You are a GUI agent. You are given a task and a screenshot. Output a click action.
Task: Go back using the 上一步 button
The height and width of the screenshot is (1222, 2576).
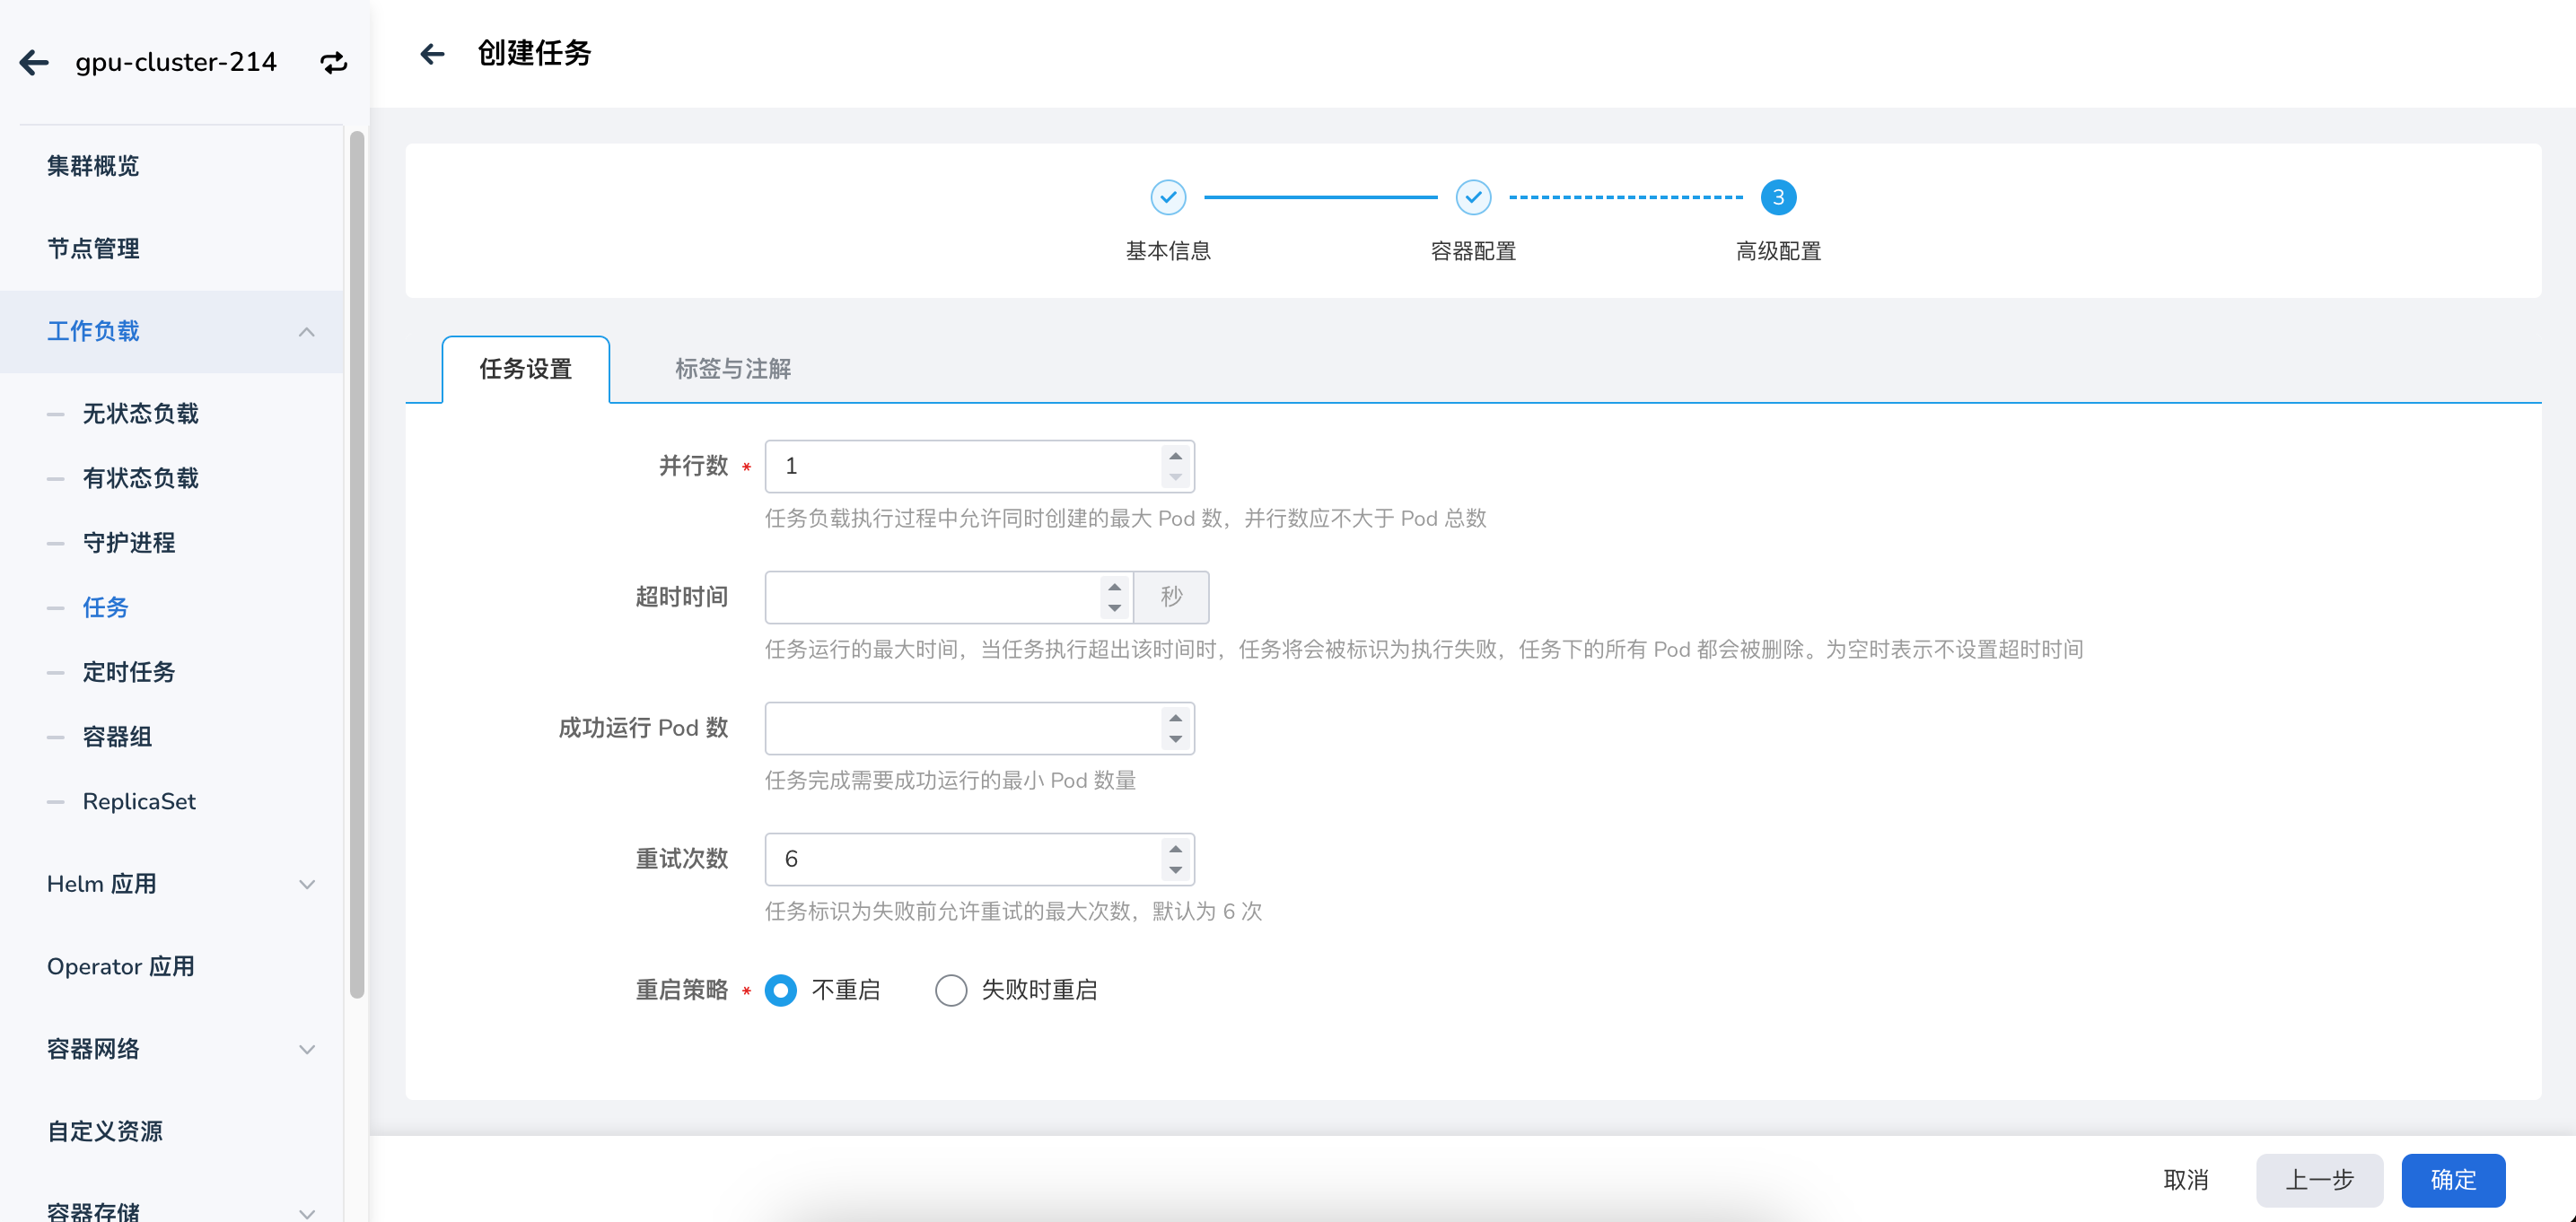[2320, 1180]
